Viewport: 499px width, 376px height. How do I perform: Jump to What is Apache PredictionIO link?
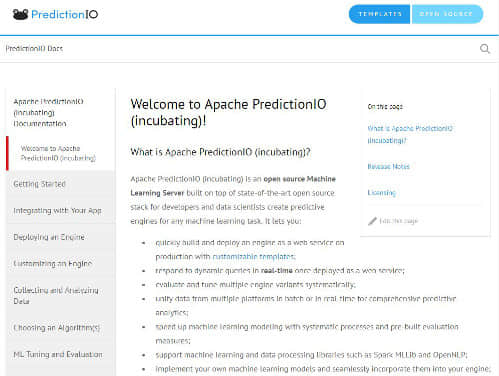(410, 134)
